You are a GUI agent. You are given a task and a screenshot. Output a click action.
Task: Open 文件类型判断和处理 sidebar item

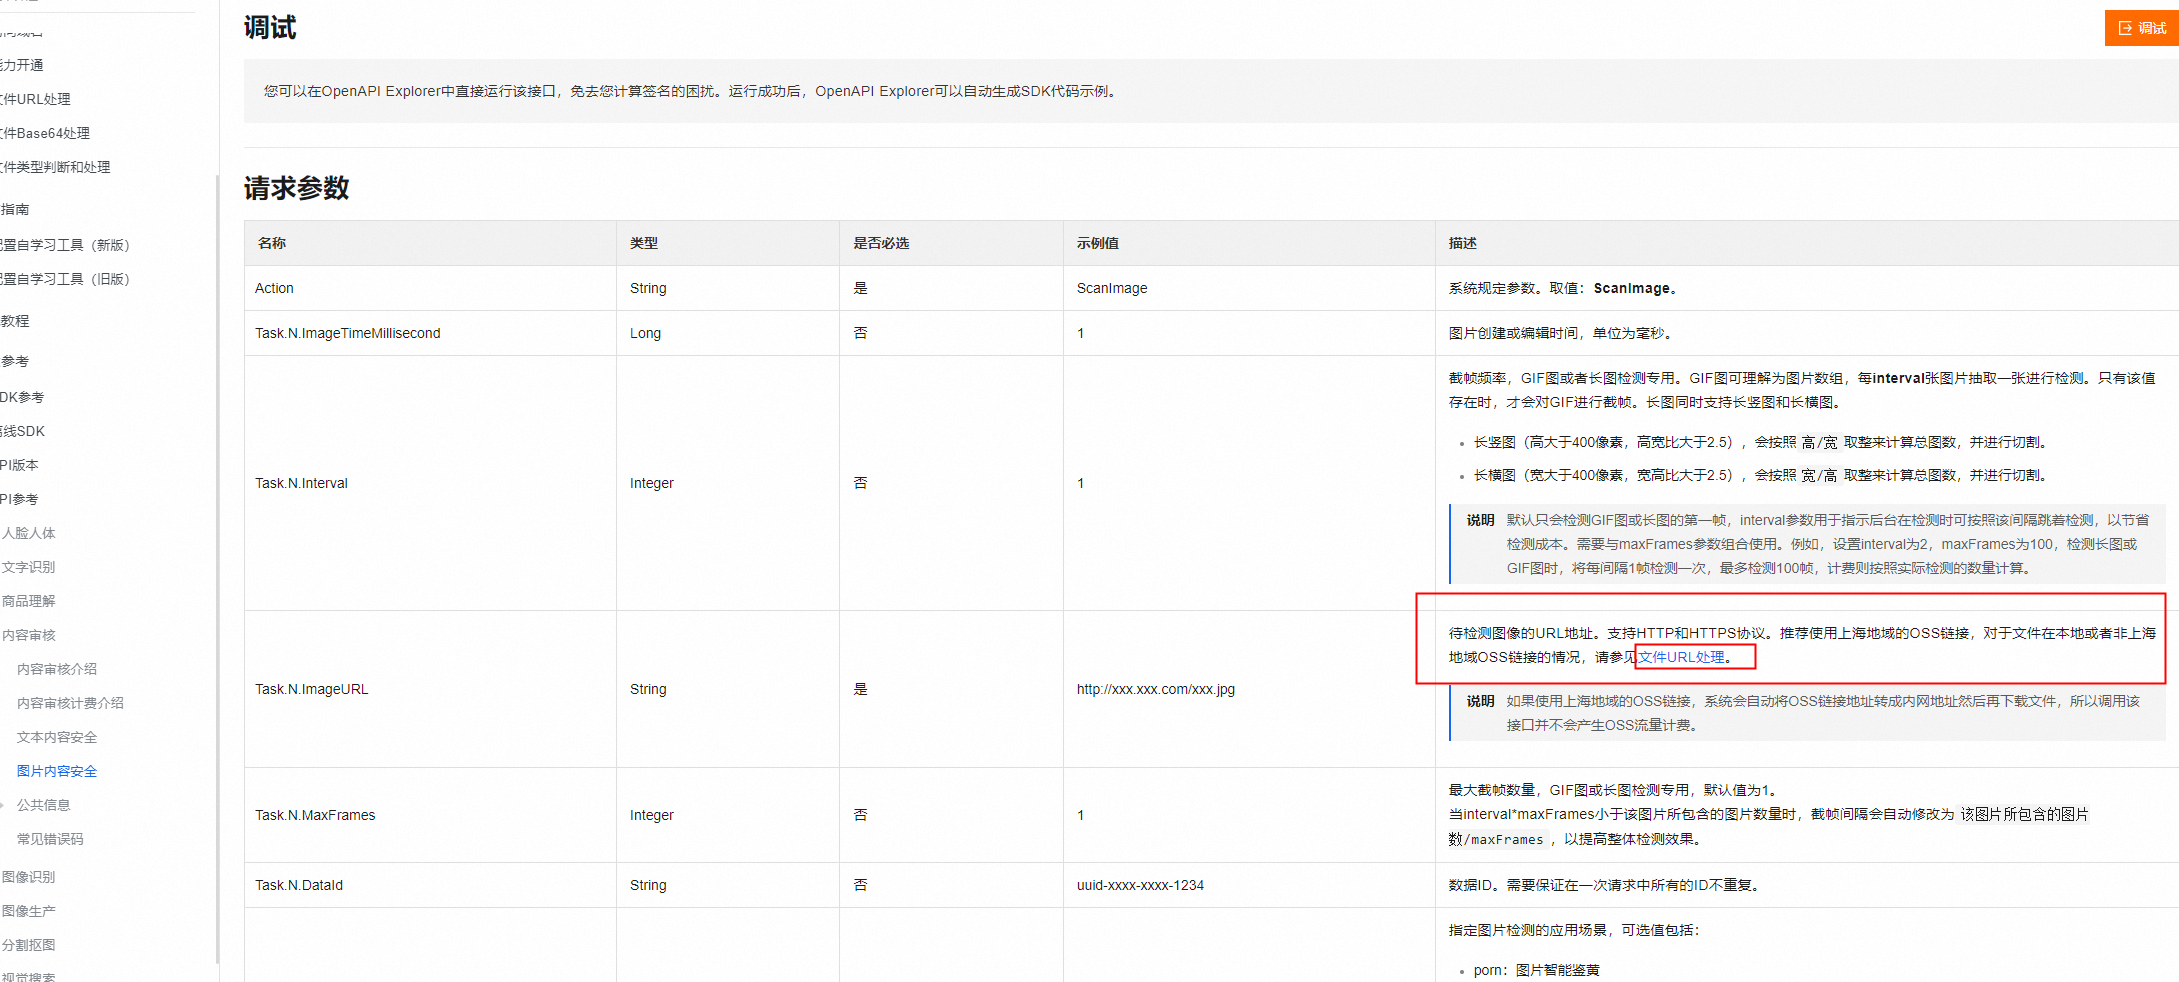click(55, 167)
